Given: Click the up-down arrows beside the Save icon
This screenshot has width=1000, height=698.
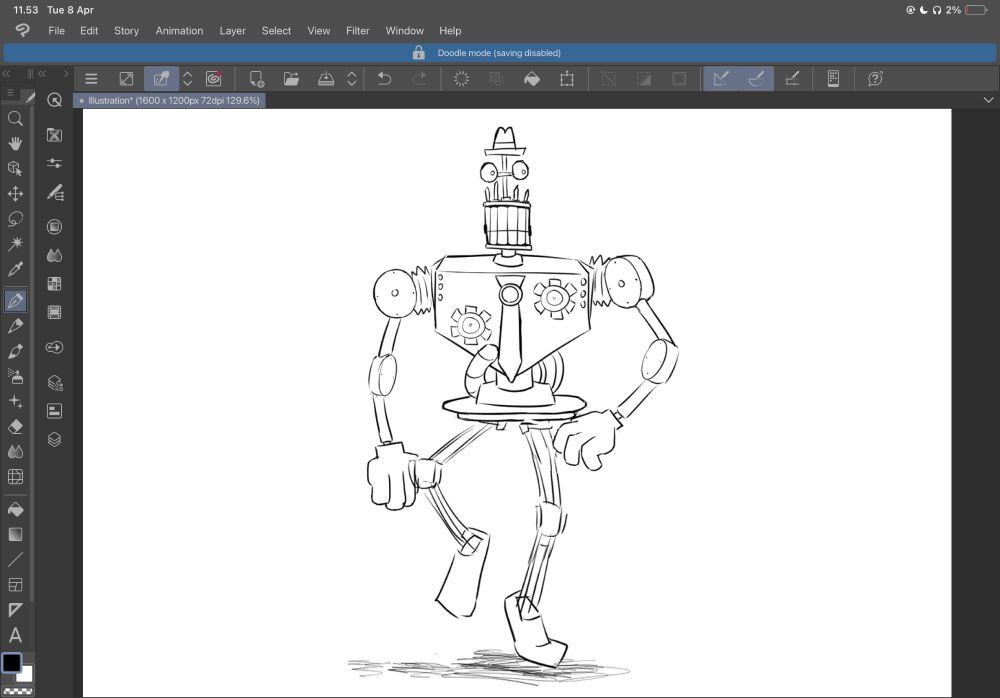Looking at the screenshot, I should [x=351, y=78].
